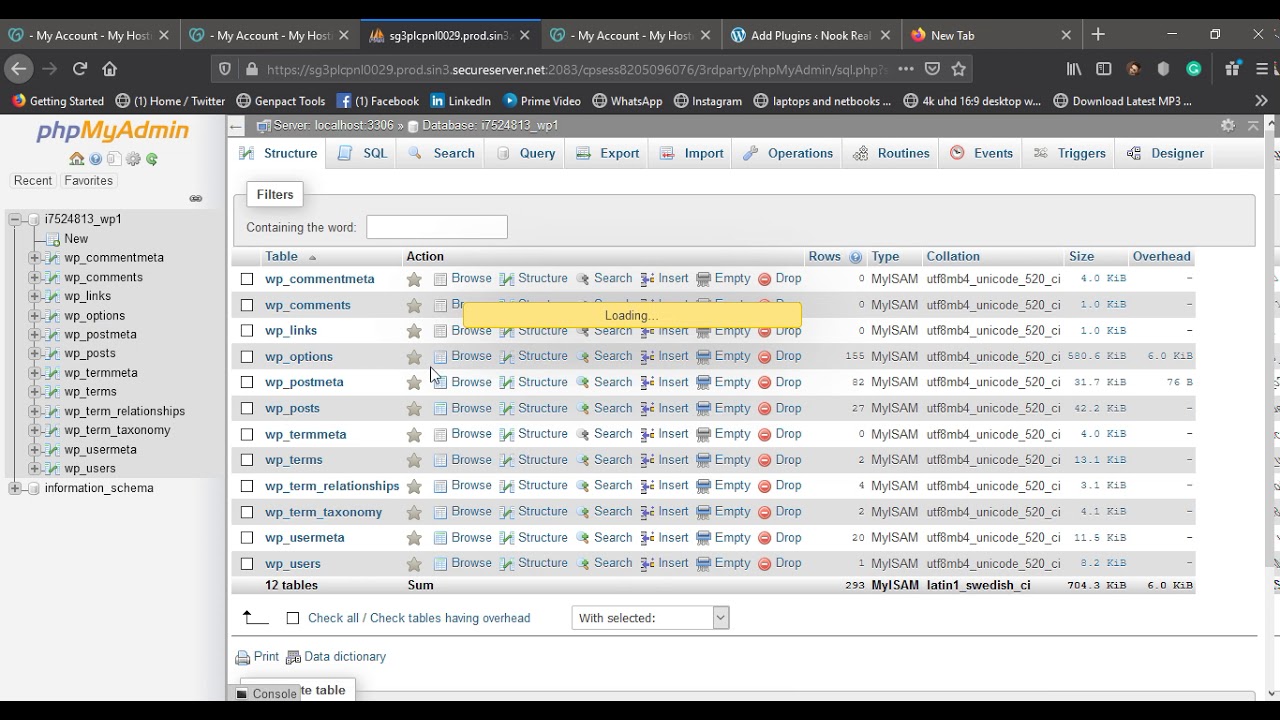The image size is (1280, 720).
Task: Open the Favorites tables button
Action: (x=88, y=181)
